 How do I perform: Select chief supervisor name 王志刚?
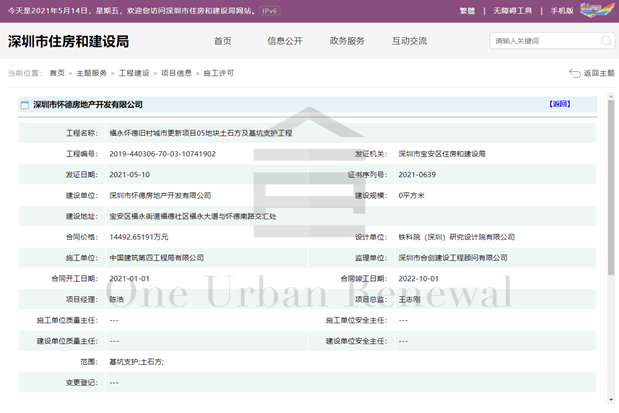409,300
